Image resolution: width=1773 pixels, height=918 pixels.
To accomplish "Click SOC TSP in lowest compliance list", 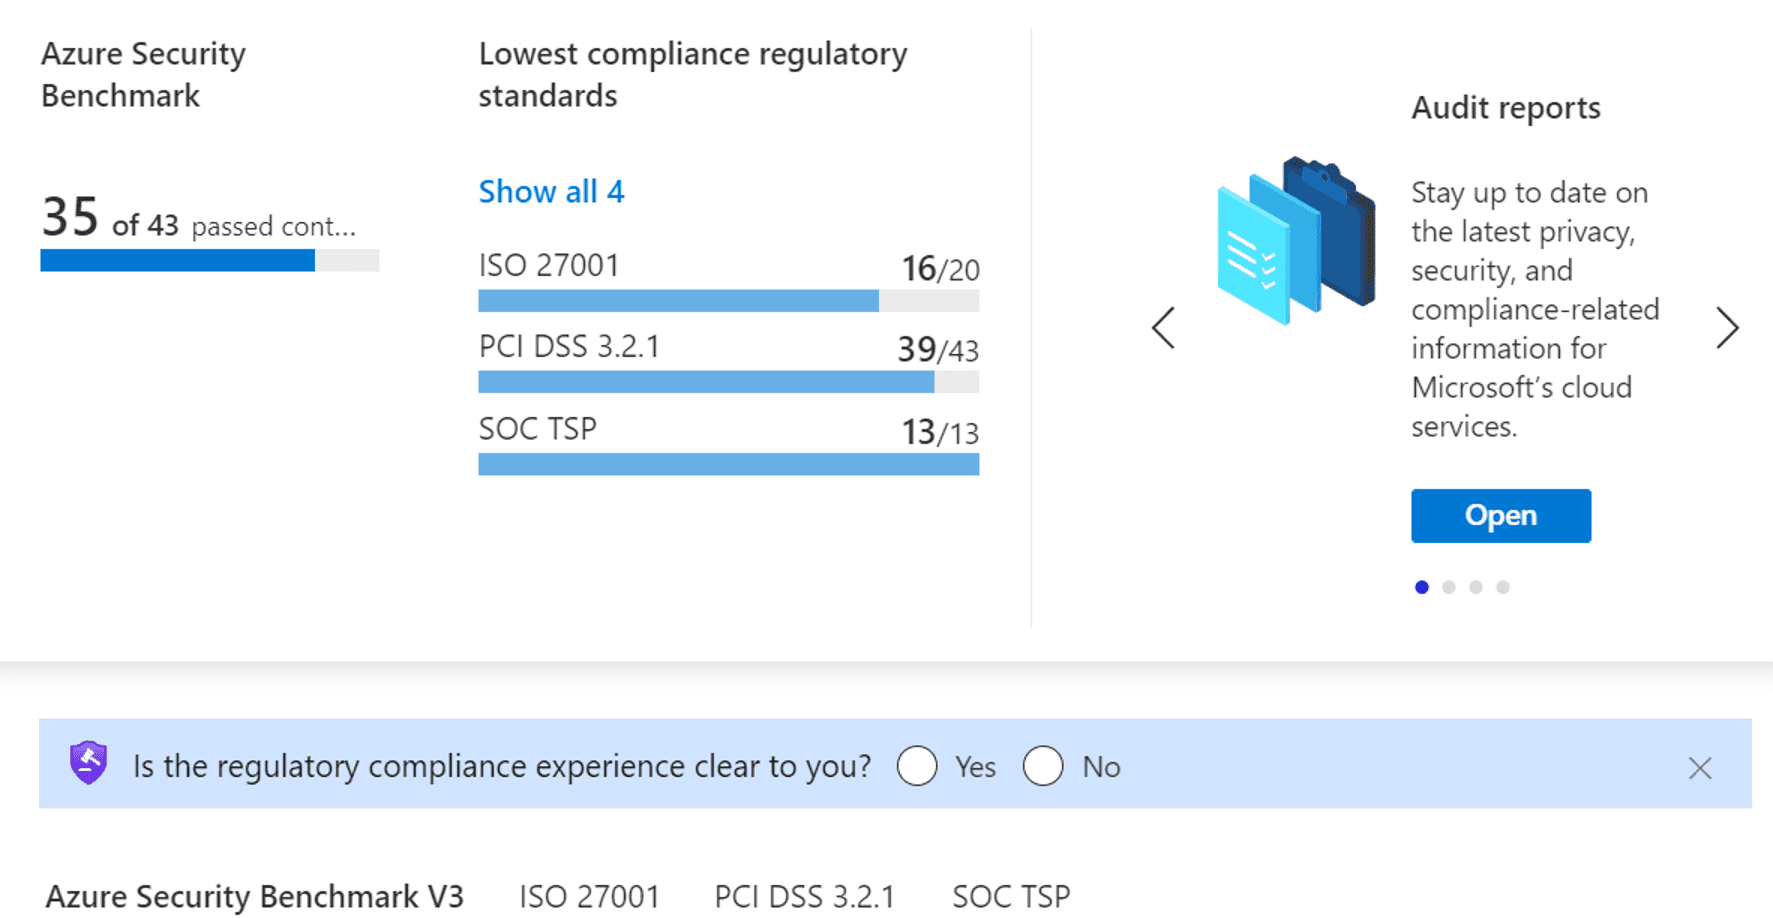I will 537,428.
